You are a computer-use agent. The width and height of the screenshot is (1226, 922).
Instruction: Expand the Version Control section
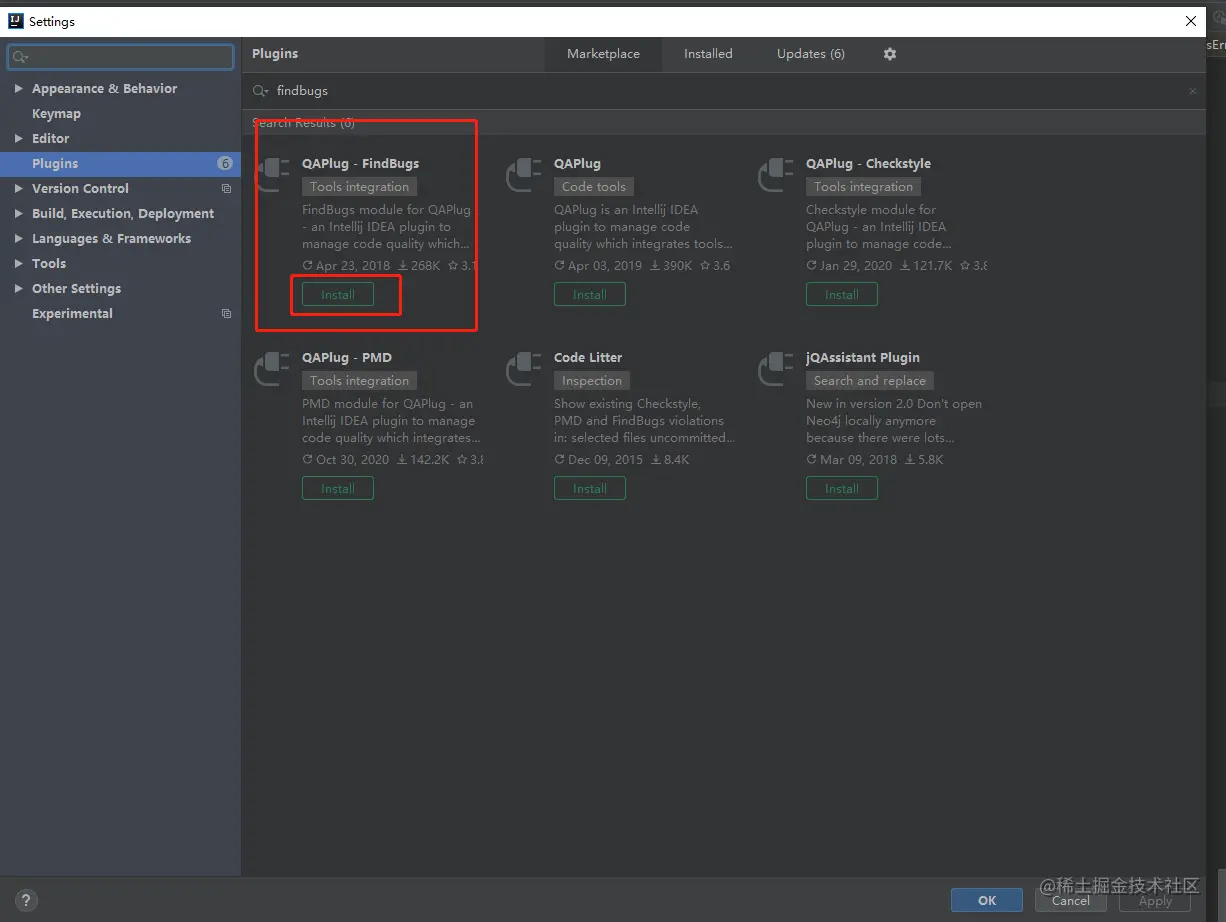pyautogui.click(x=18, y=189)
